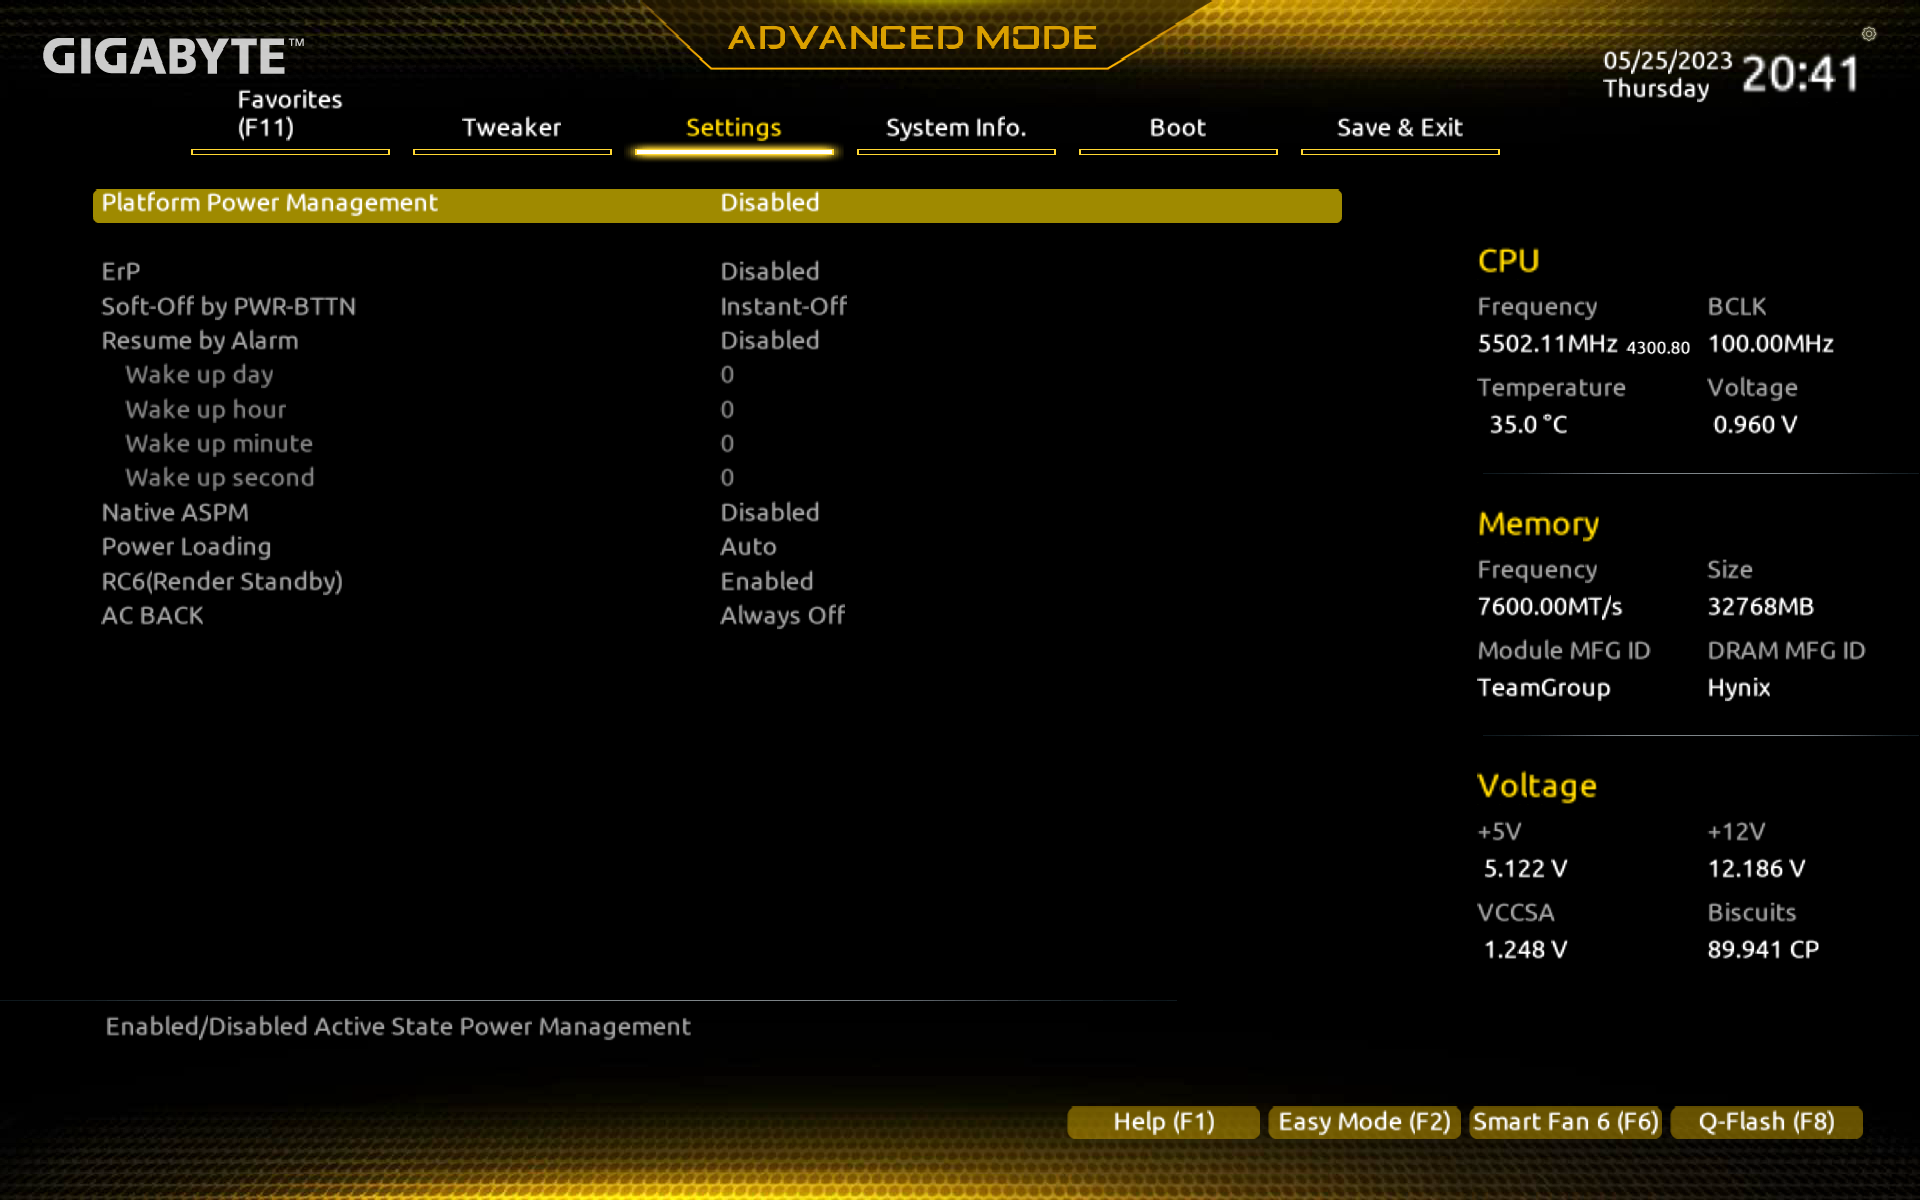This screenshot has width=1920, height=1200.
Task: Toggle RC6(Render Standby) Enabled value
Action: click(x=766, y=582)
